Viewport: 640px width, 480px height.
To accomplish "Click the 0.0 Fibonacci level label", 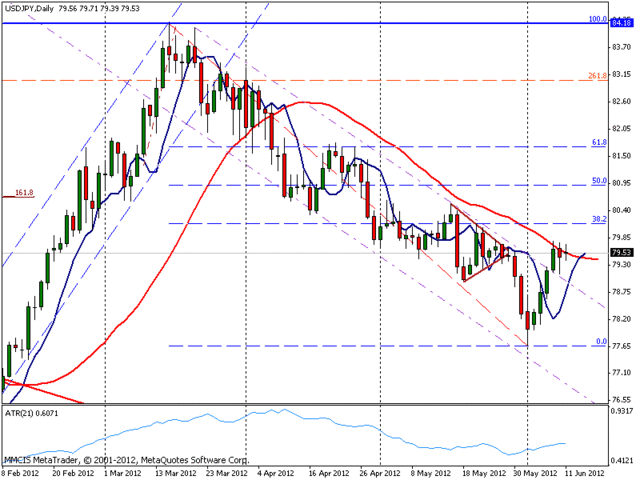I will [x=602, y=341].
